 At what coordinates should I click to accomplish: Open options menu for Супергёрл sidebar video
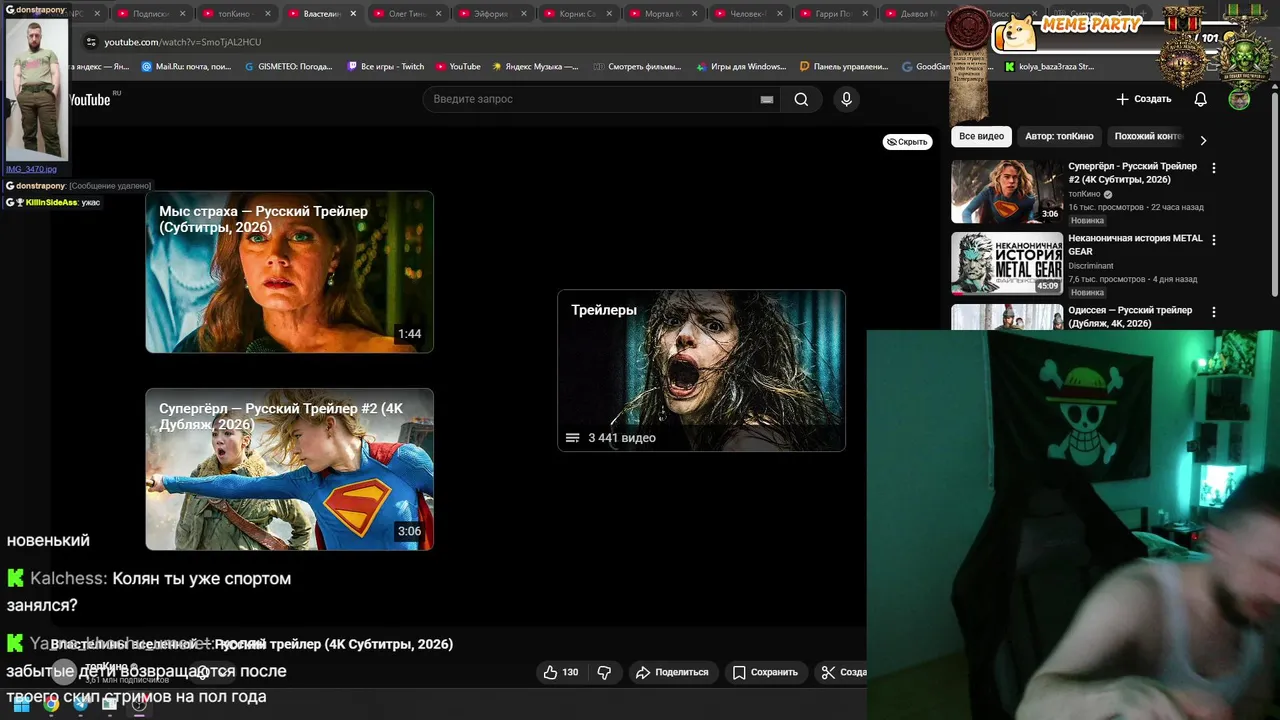[x=1214, y=168]
